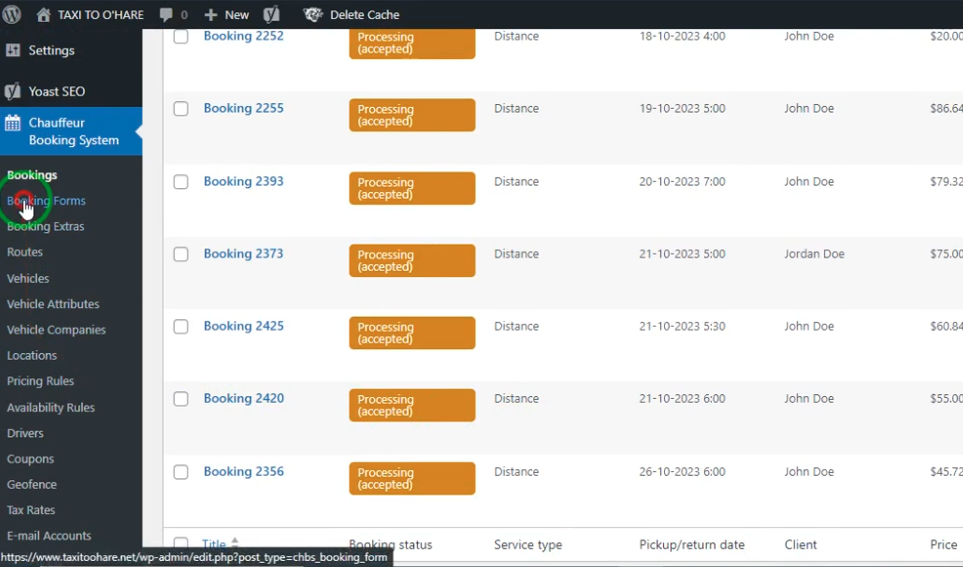Click the Delete Cache cheetah icon

click(313, 14)
